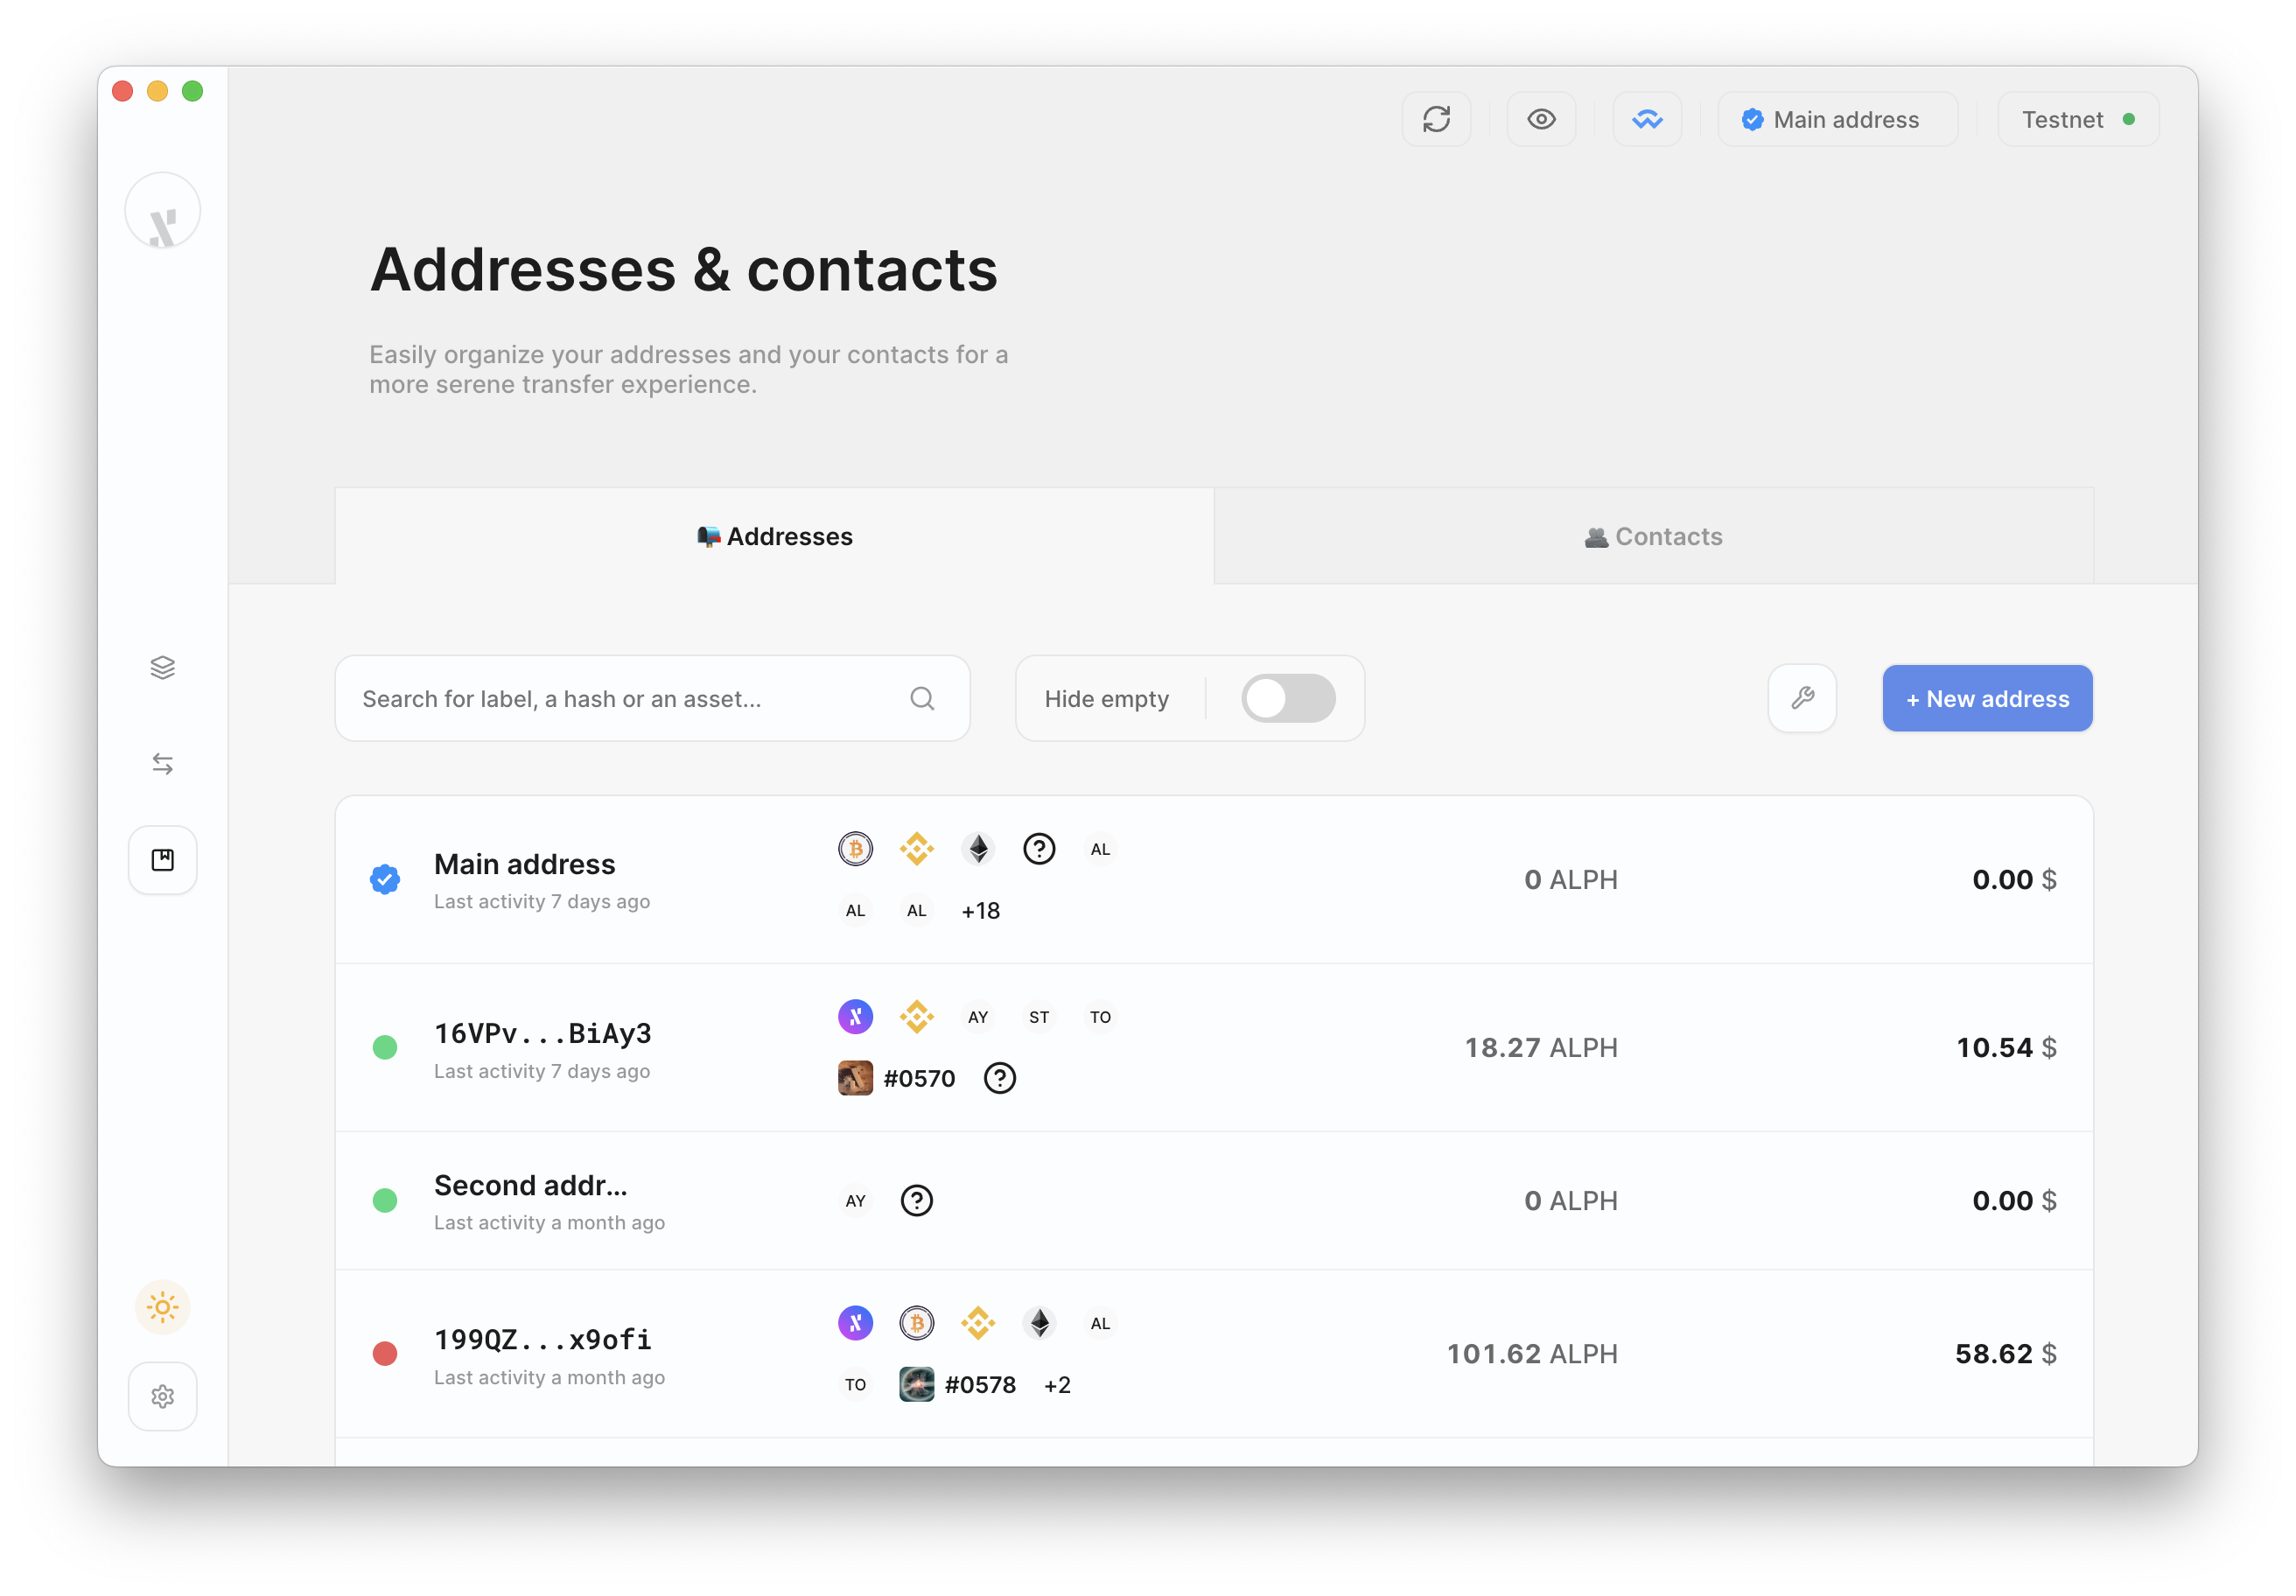Open the Main address selector in header

click(1837, 120)
